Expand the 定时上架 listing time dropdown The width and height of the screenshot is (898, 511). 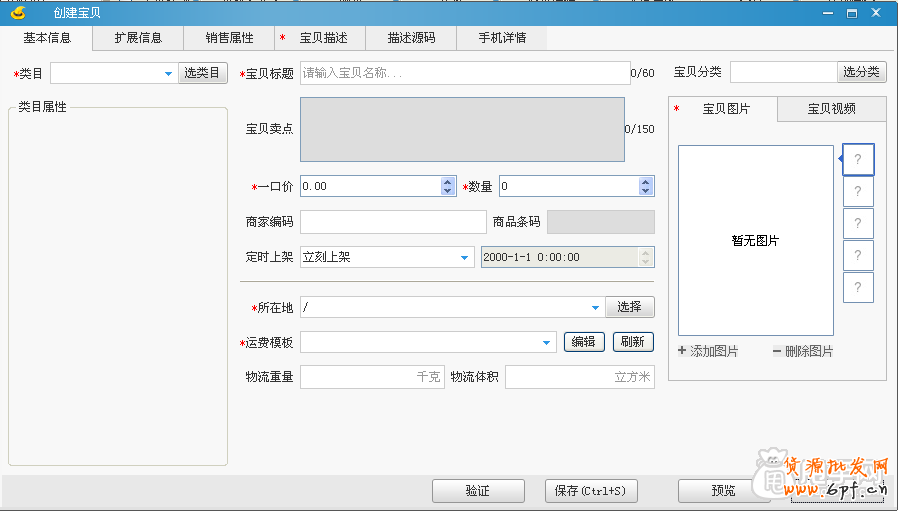point(465,257)
